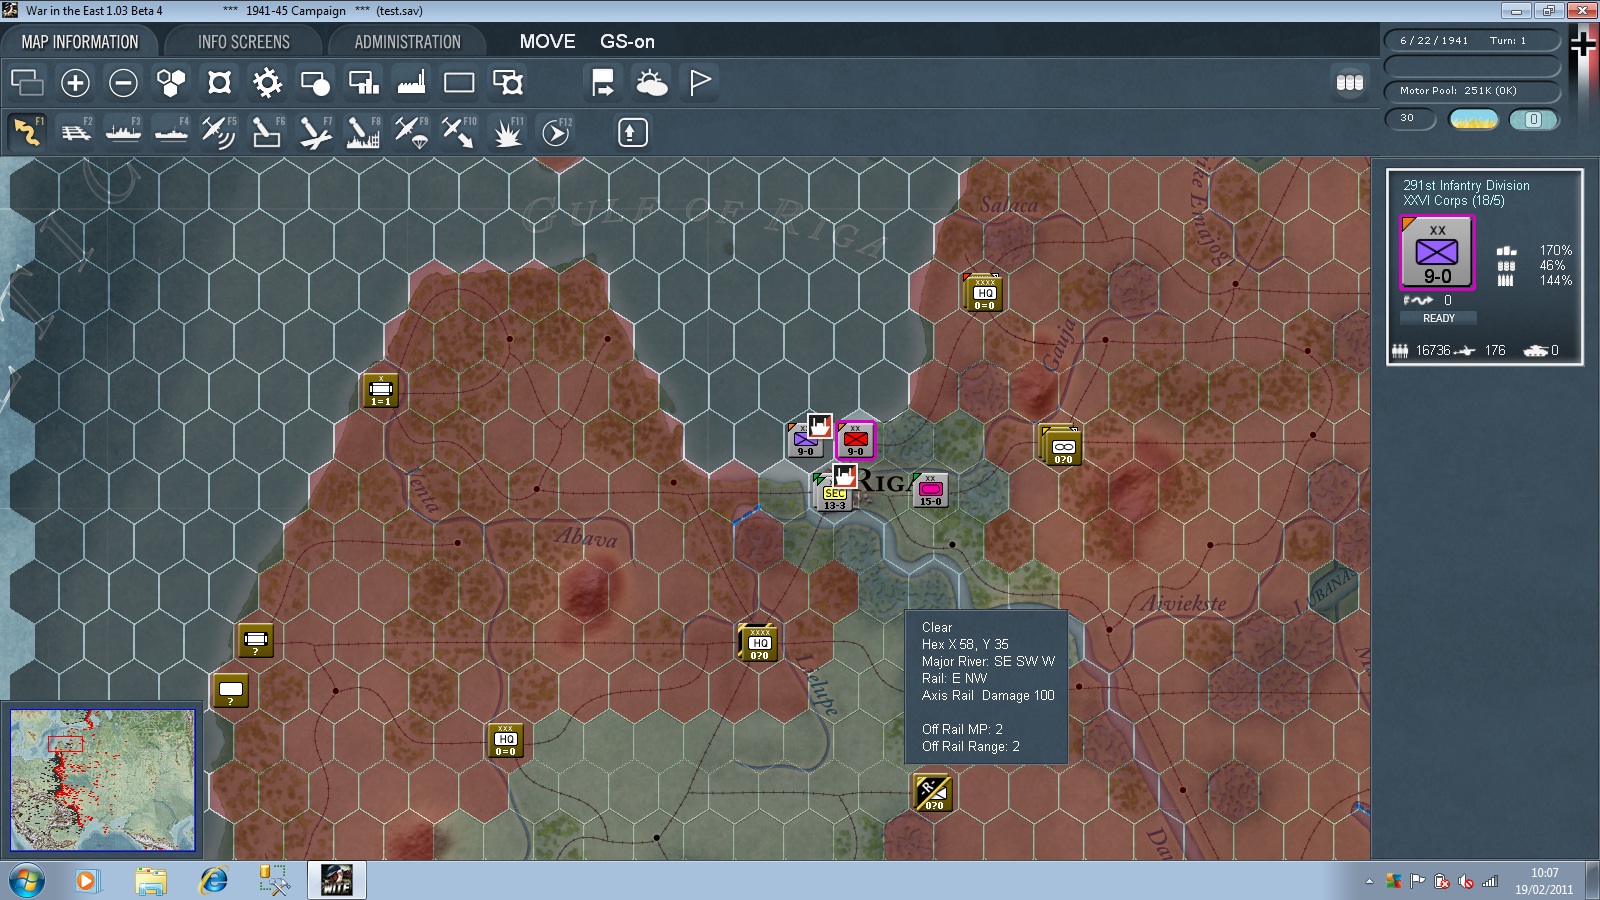Click the Motor Pool 251K readout
Viewport: 1600px width, 900px height.
pos(1472,91)
